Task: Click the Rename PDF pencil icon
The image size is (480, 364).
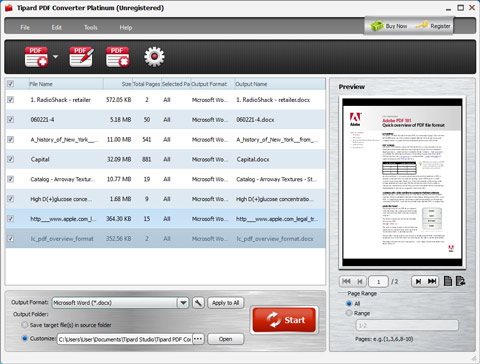Action: 81,57
